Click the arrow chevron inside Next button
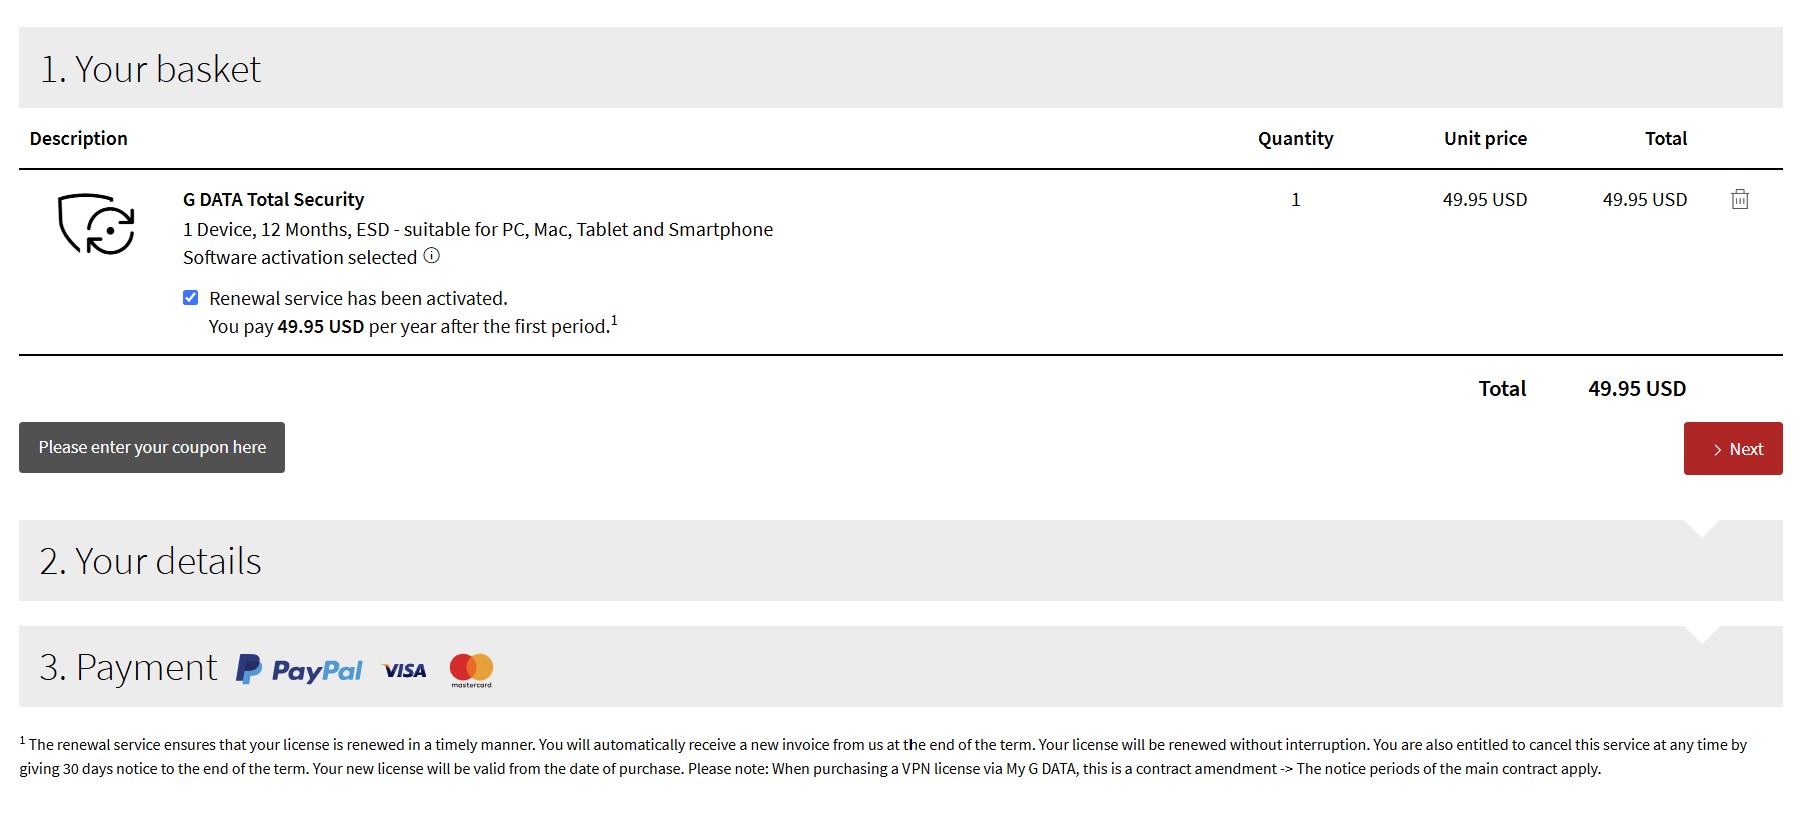 click(x=1717, y=450)
